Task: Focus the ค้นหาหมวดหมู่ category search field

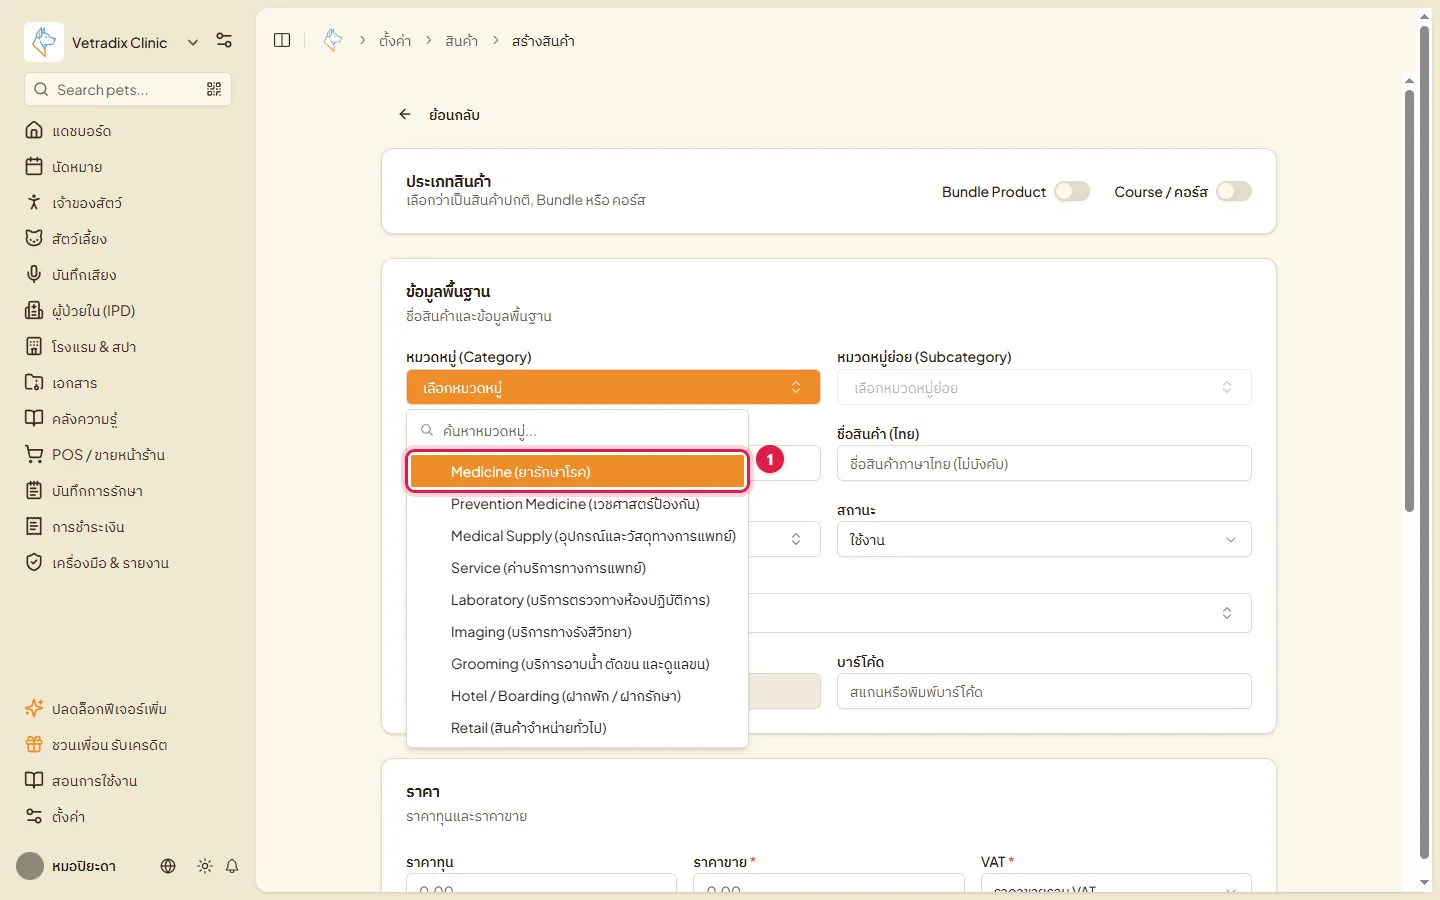Action: pos(578,430)
